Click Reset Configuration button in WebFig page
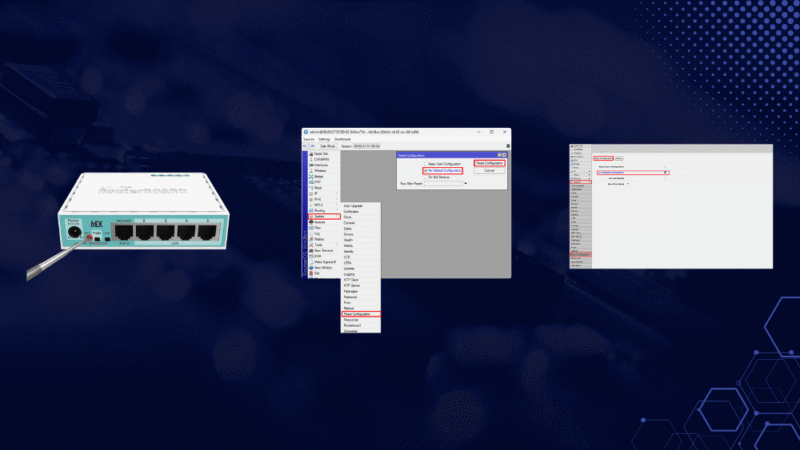The width and height of the screenshot is (800, 450). [x=603, y=158]
